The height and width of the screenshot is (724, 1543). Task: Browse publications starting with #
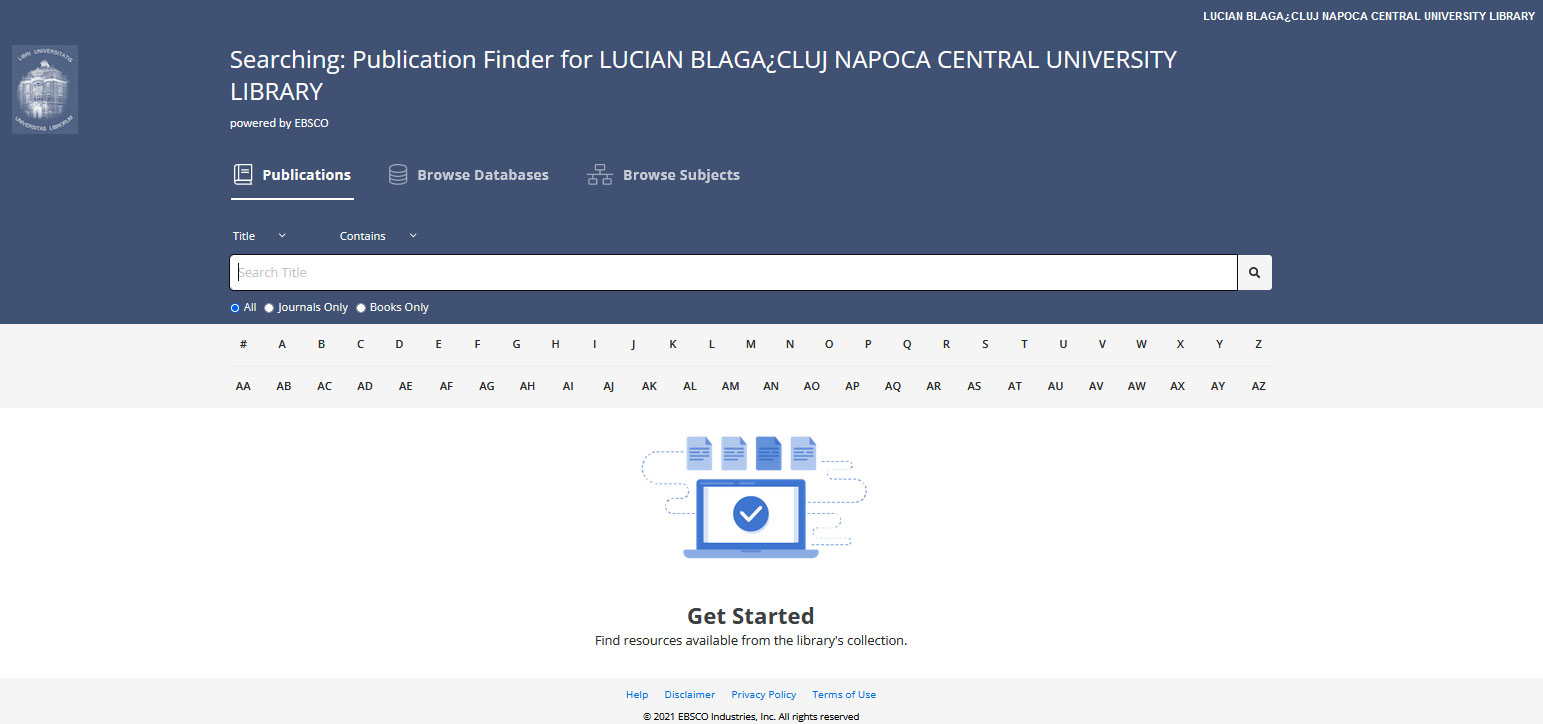[243, 344]
